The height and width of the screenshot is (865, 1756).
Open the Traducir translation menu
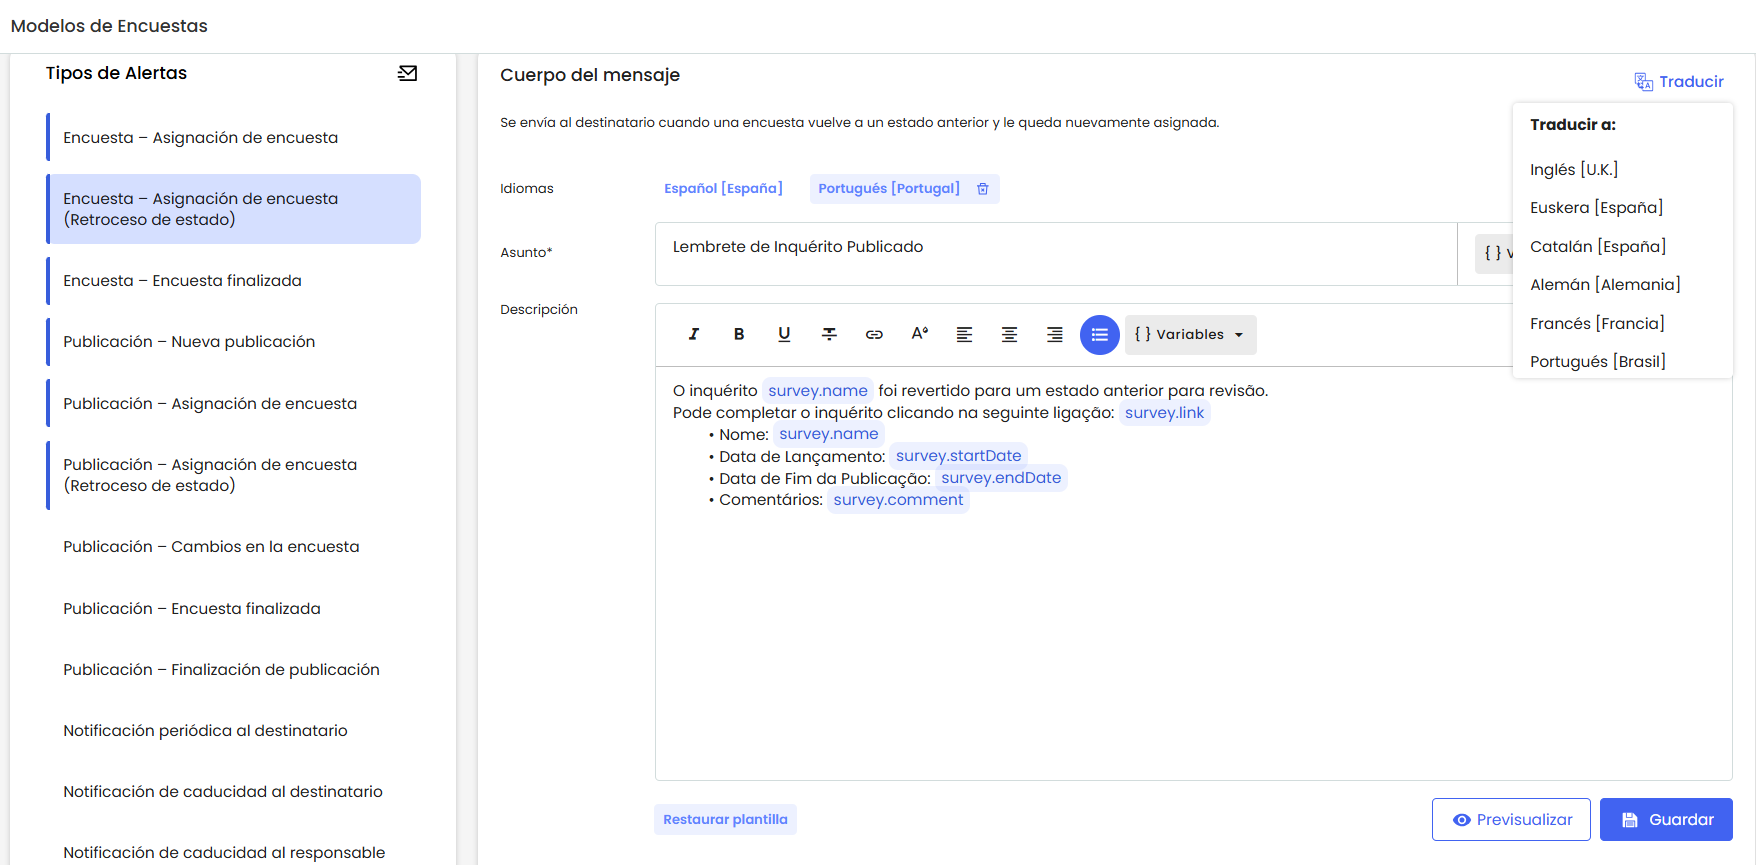tap(1679, 82)
